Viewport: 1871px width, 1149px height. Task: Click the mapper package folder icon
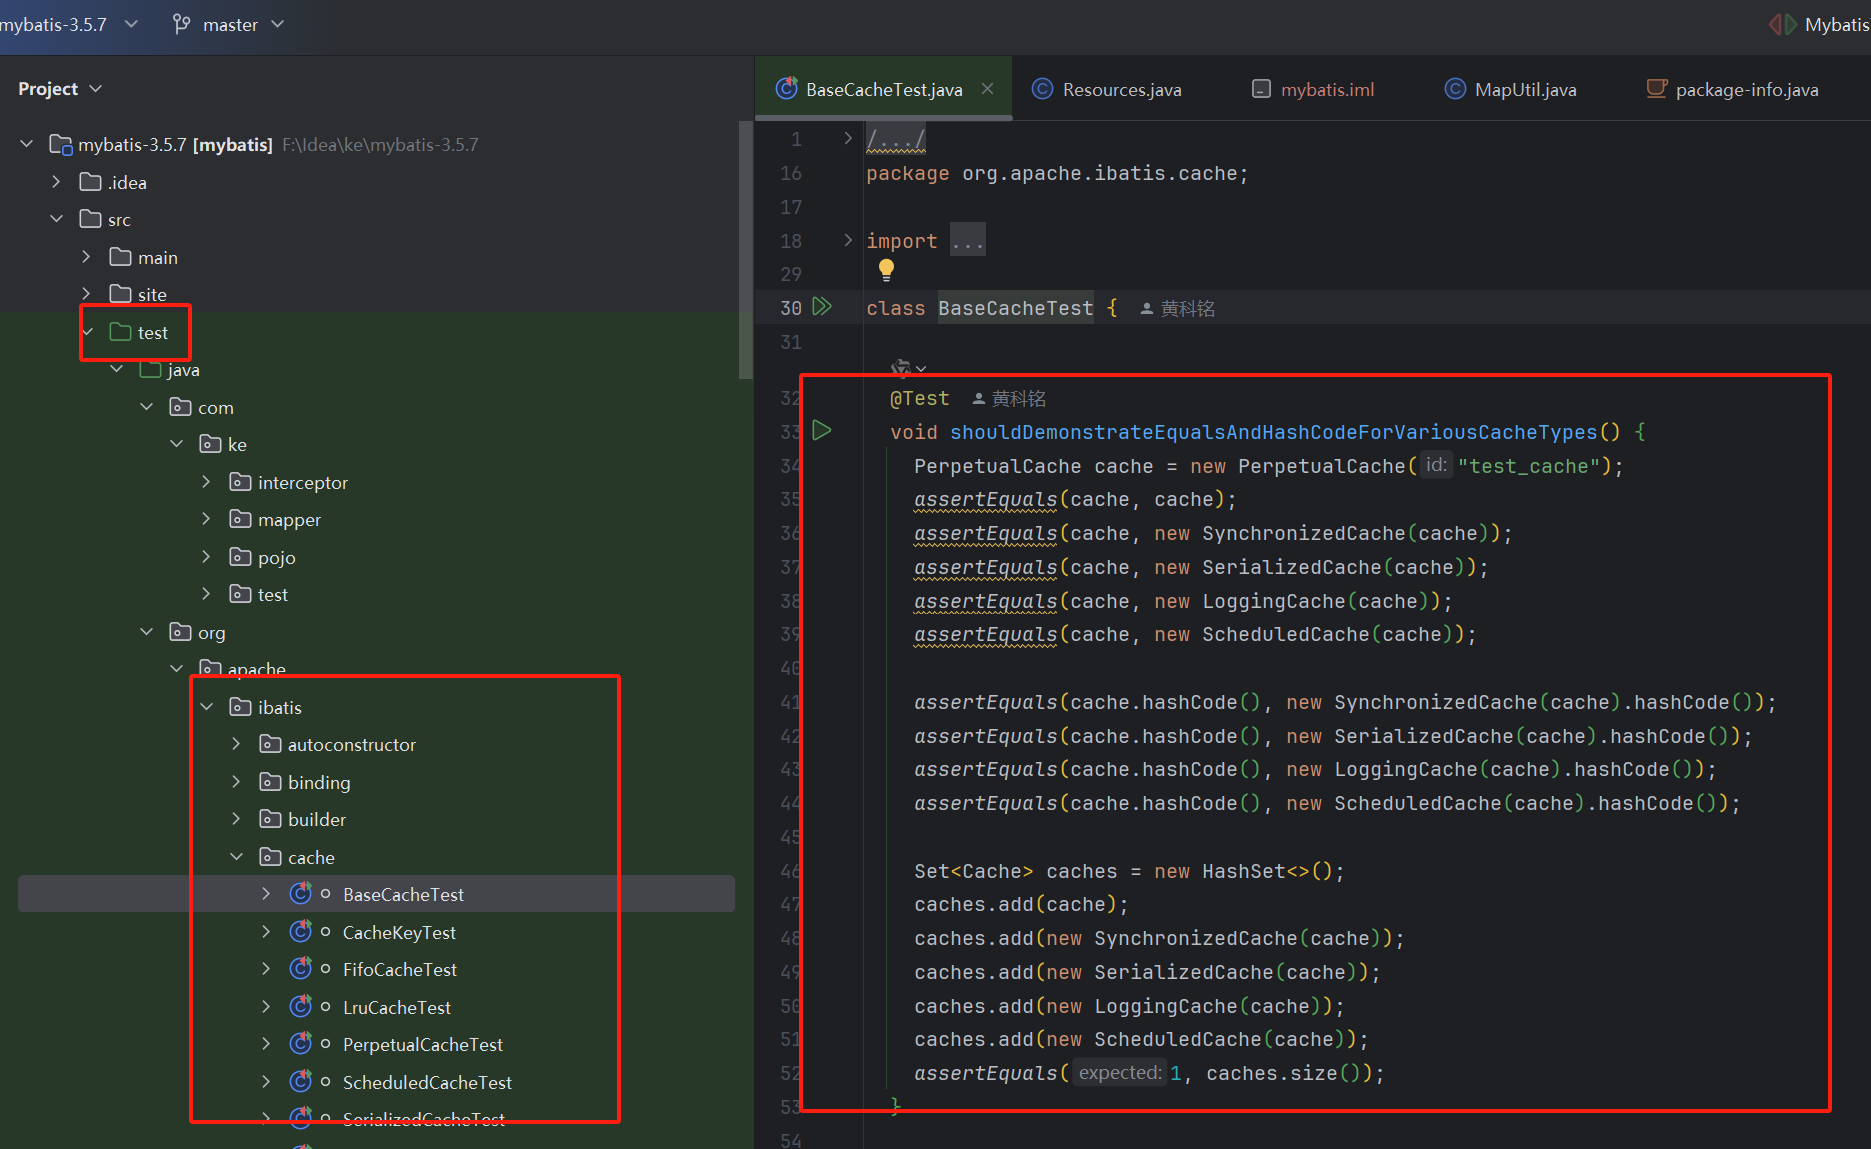coord(240,519)
